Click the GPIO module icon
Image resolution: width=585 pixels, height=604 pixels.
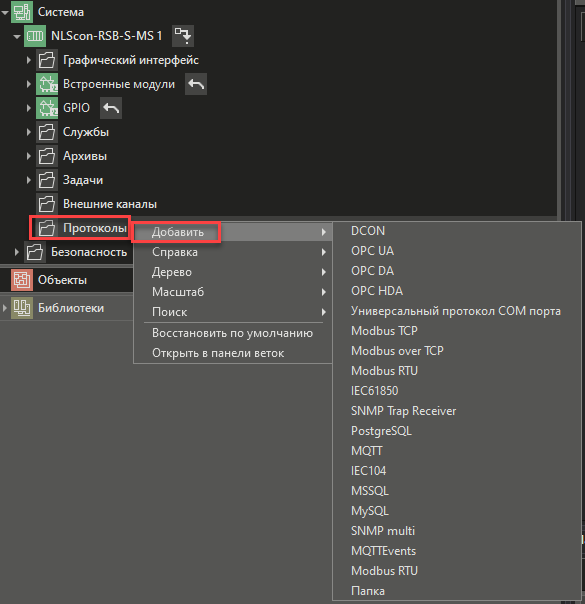tap(47, 108)
